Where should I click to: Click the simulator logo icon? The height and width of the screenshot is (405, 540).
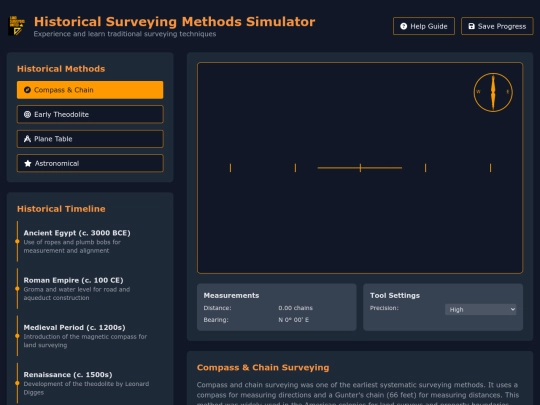coord(17,25)
